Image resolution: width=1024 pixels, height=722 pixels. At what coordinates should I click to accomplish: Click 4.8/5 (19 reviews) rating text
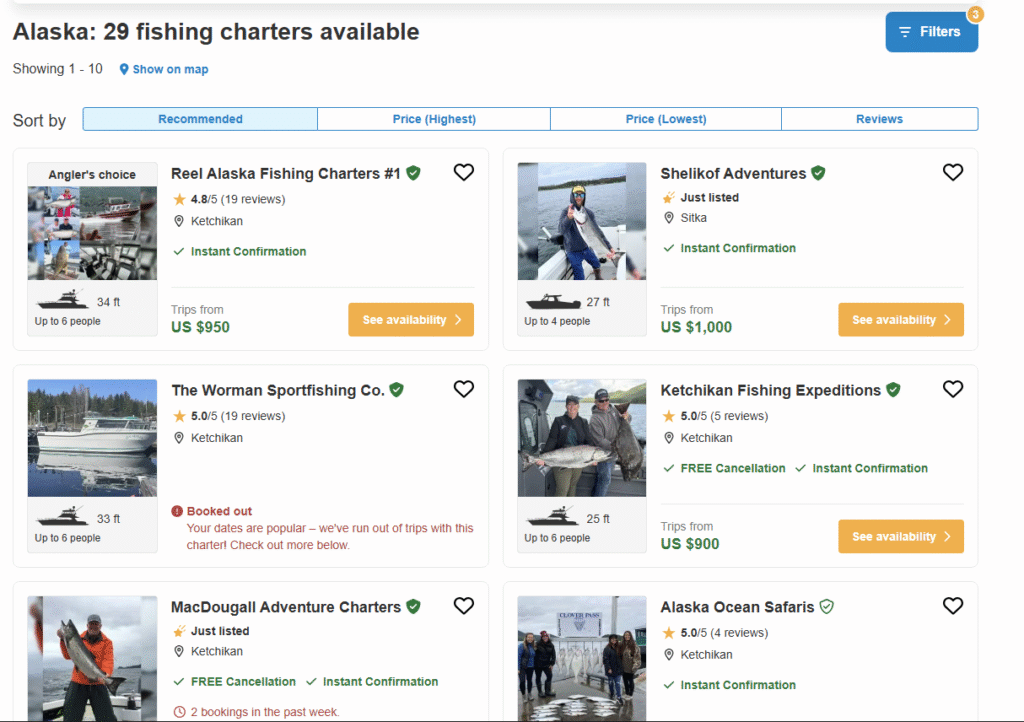click(238, 199)
